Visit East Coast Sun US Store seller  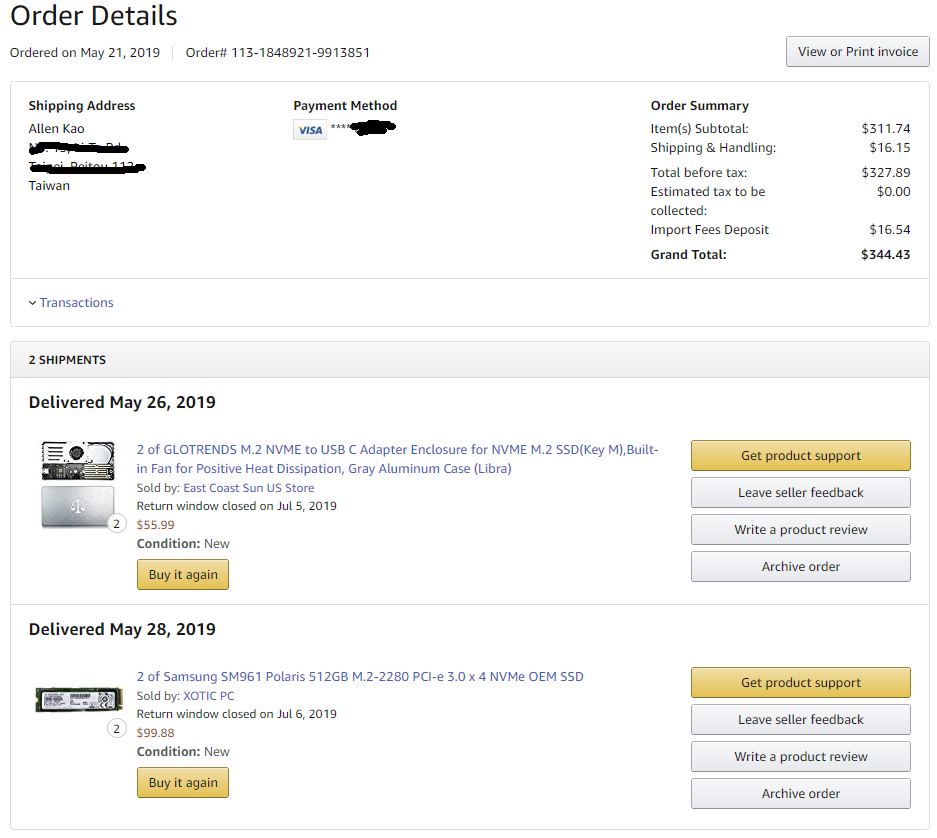tap(248, 488)
